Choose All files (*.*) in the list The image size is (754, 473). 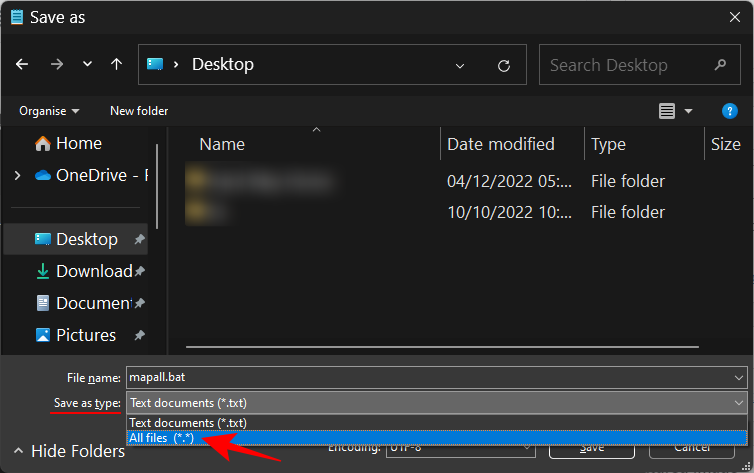437,438
